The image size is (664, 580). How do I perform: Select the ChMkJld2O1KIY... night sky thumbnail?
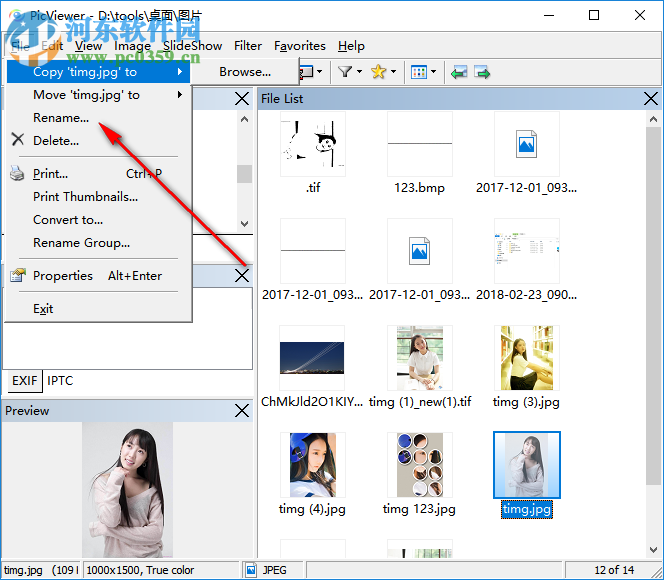(312, 358)
